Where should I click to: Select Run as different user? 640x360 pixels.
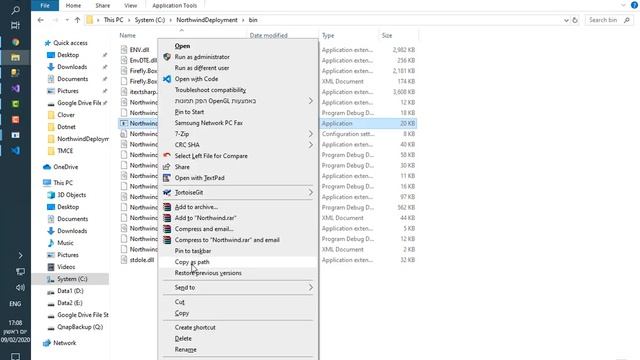202,68
